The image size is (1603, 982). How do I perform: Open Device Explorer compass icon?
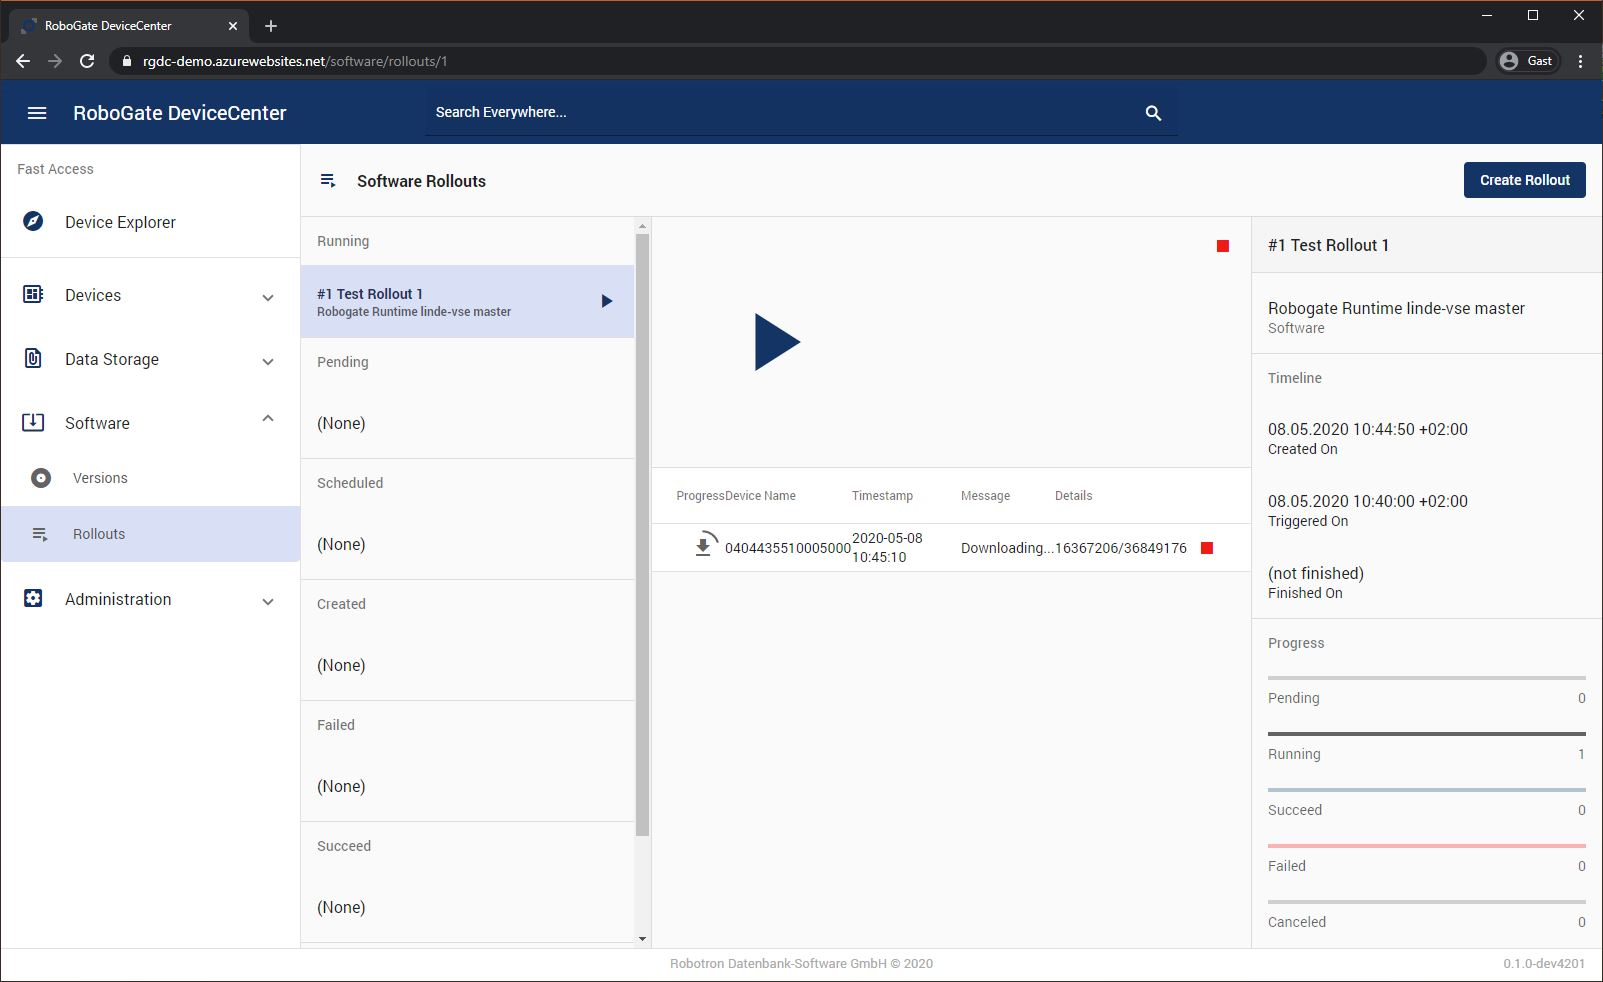33,222
